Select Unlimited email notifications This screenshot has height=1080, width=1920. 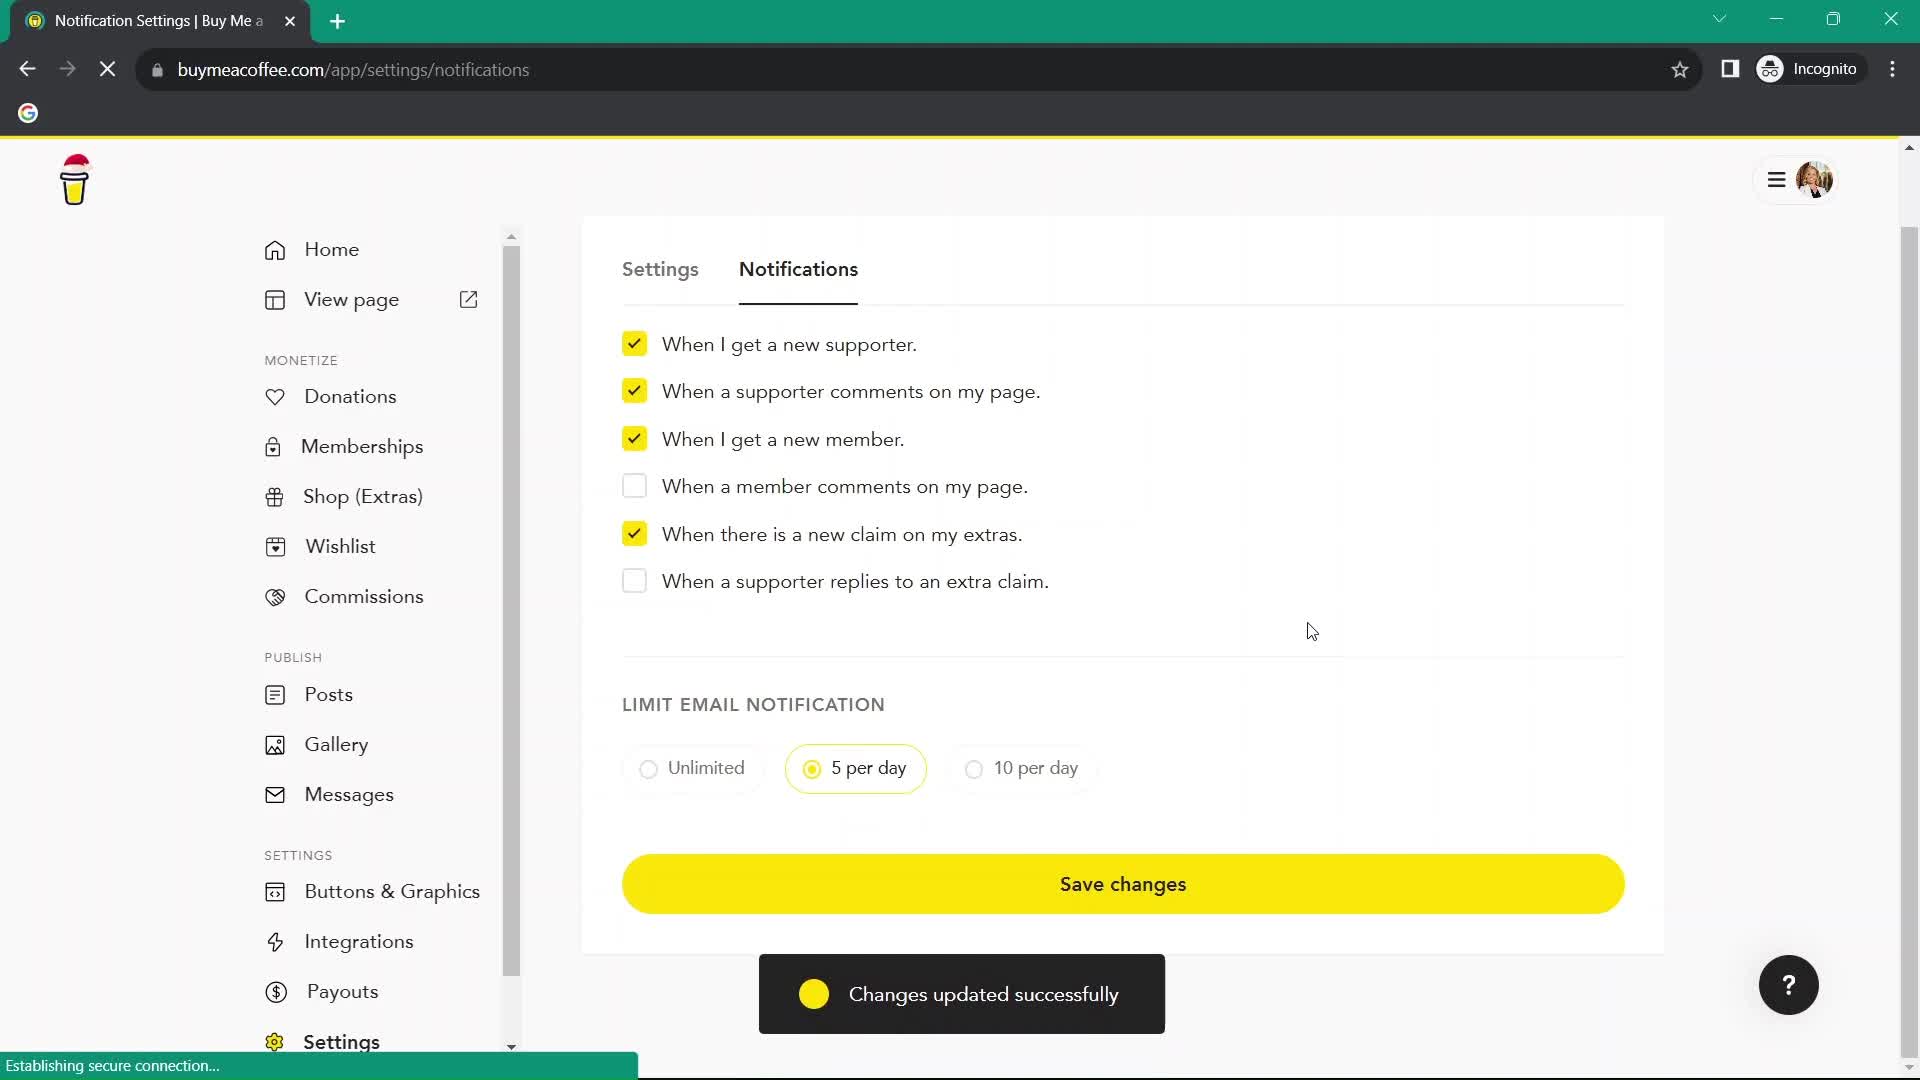[649, 767]
